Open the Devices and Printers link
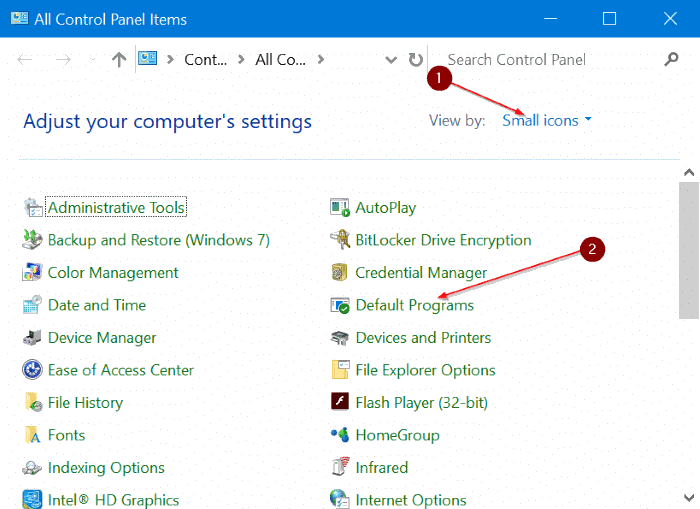The width and height of the screenshot is (700, 509). (x=423, y=338)
